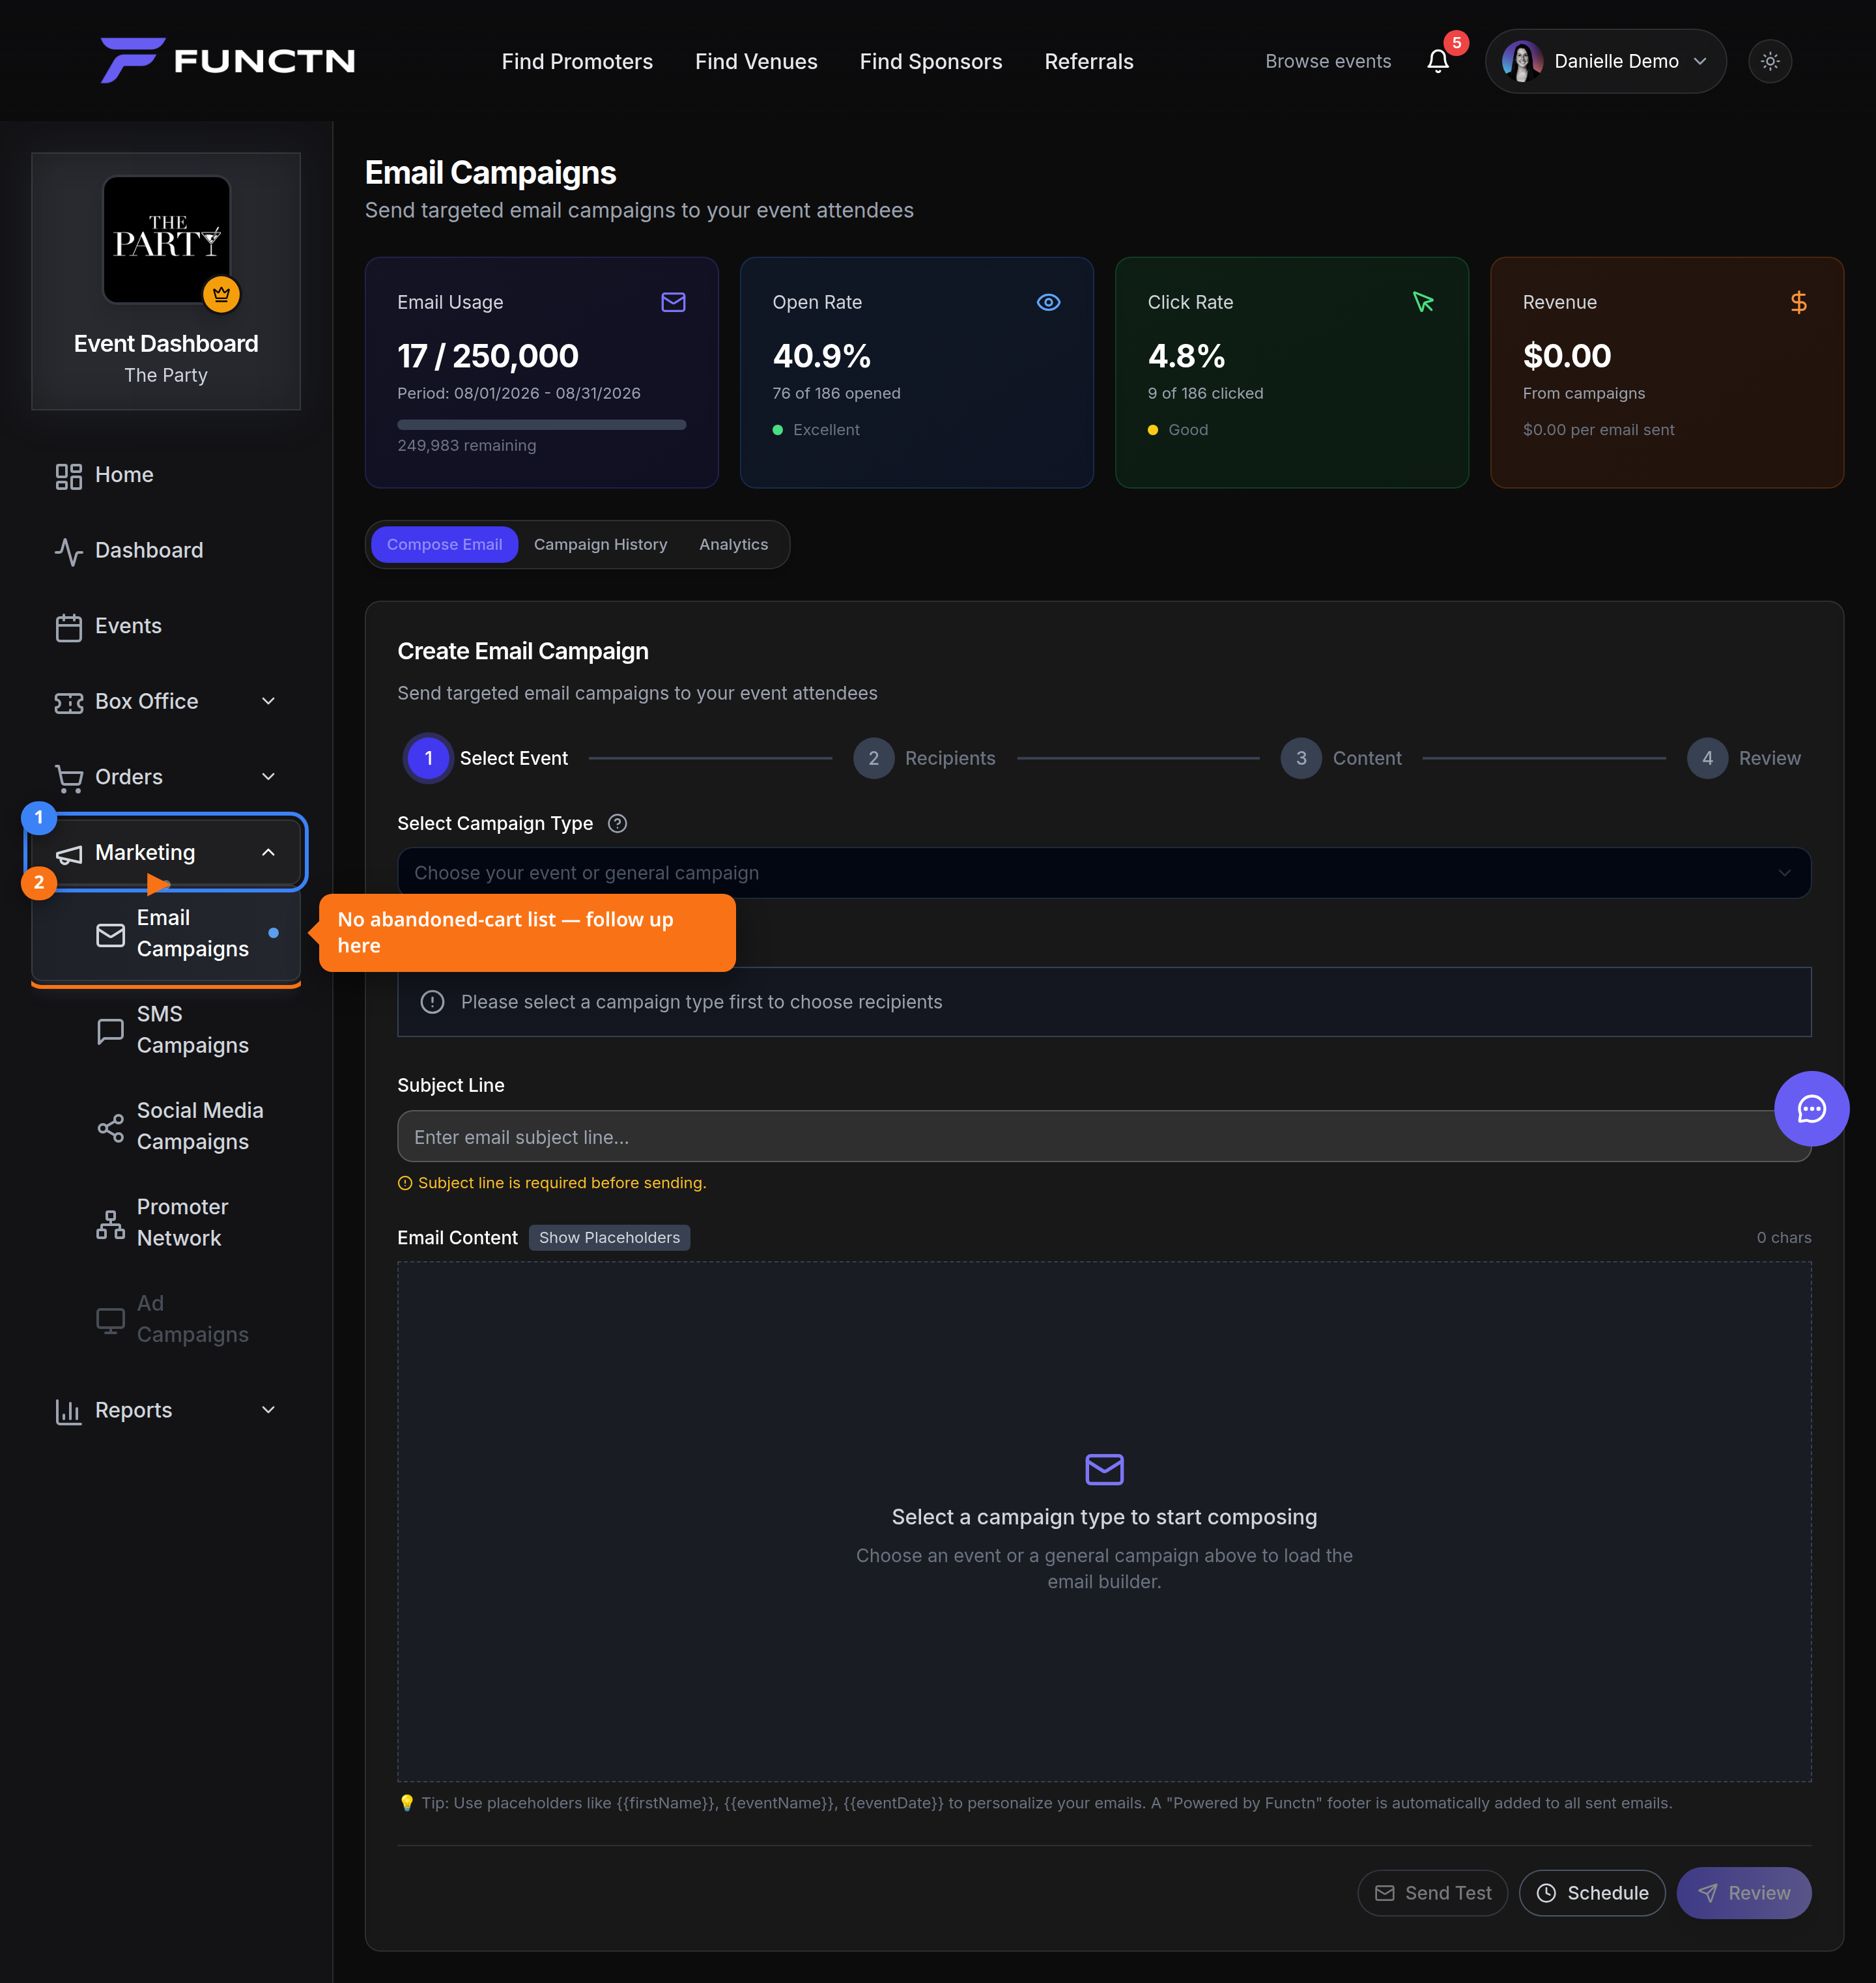Viewport: 1876px width, 1983px height.
Task: Click the "9 of 186 clicked" text
Action: [1205, 393]
